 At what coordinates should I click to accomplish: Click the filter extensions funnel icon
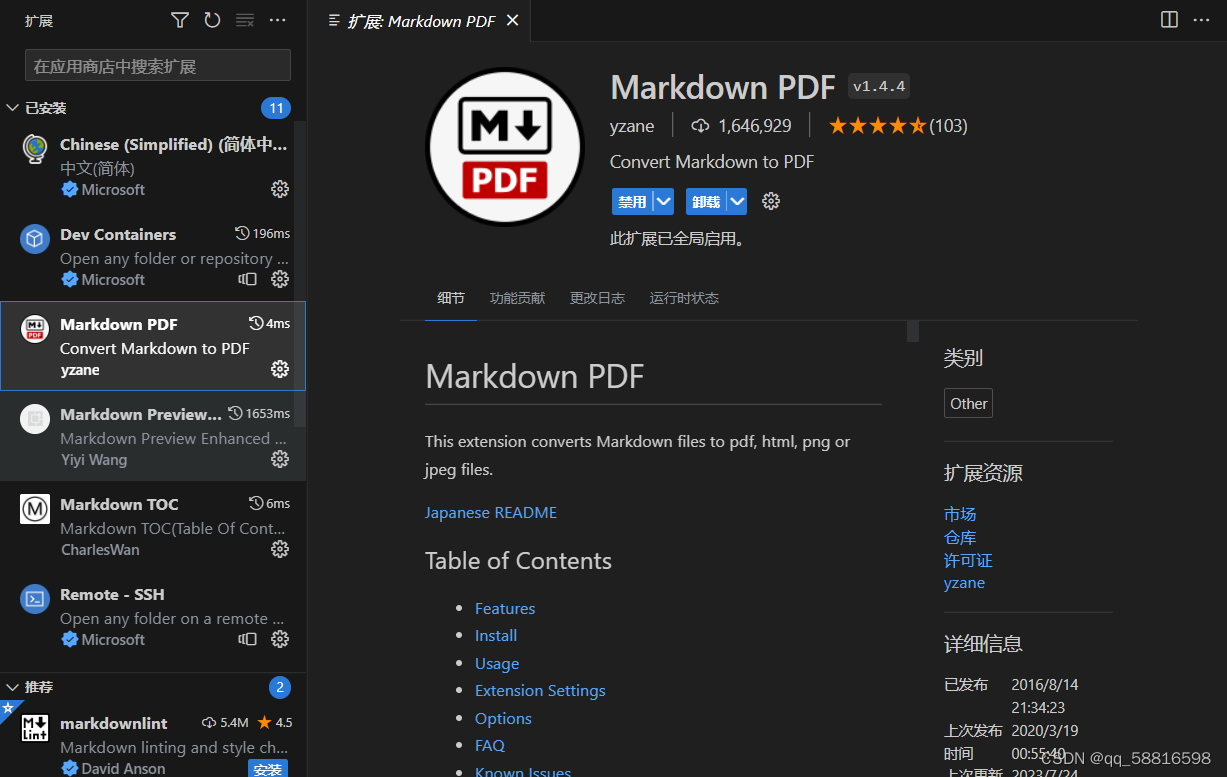(179, 19)
